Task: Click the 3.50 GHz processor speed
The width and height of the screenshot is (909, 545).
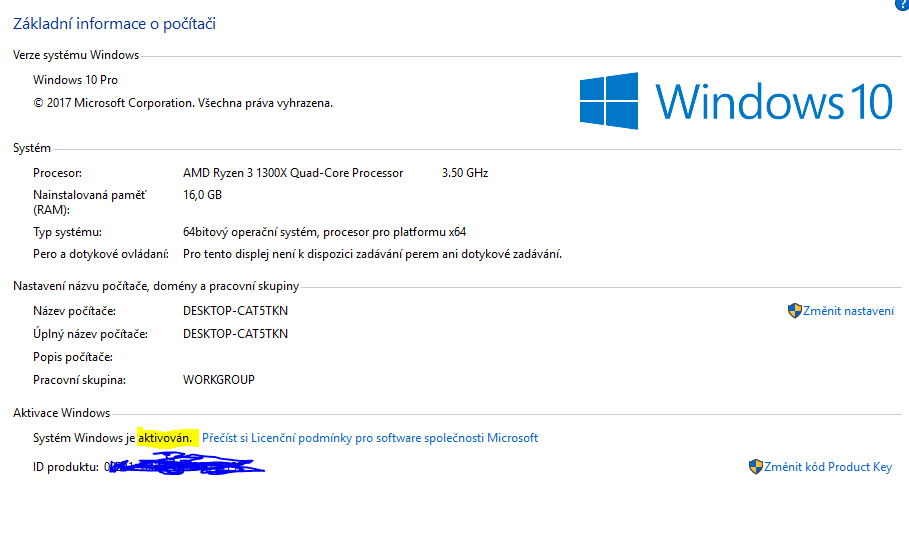Action: 465,173
